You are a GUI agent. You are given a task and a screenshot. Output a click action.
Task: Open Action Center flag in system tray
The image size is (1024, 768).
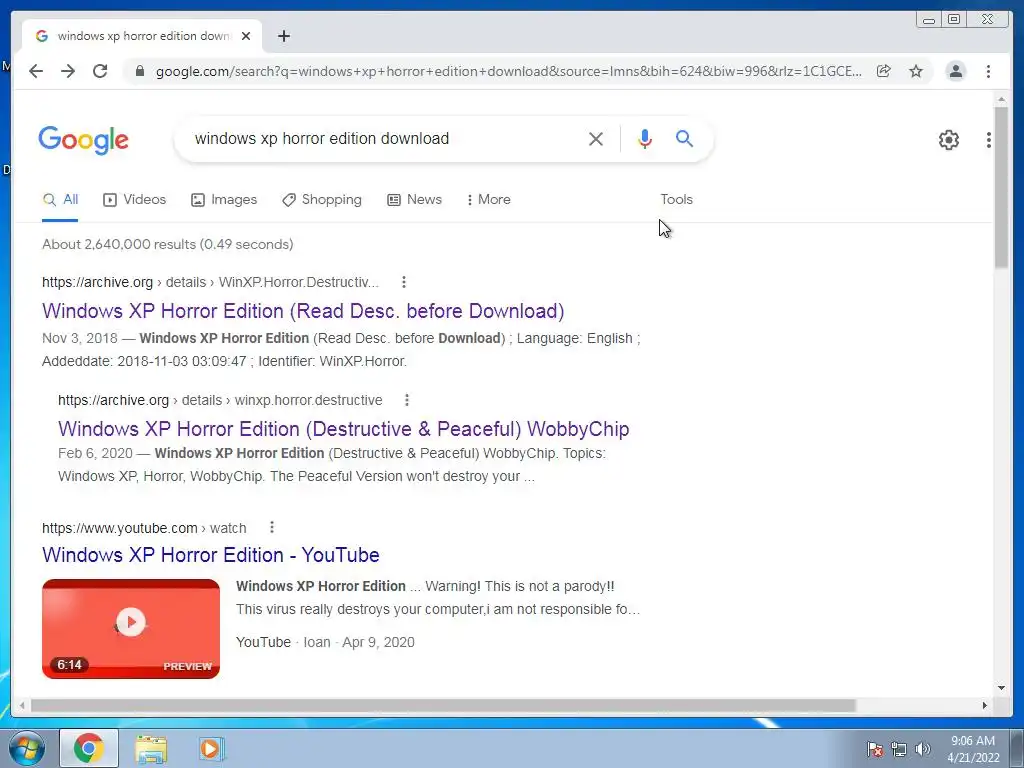point(874,749)
